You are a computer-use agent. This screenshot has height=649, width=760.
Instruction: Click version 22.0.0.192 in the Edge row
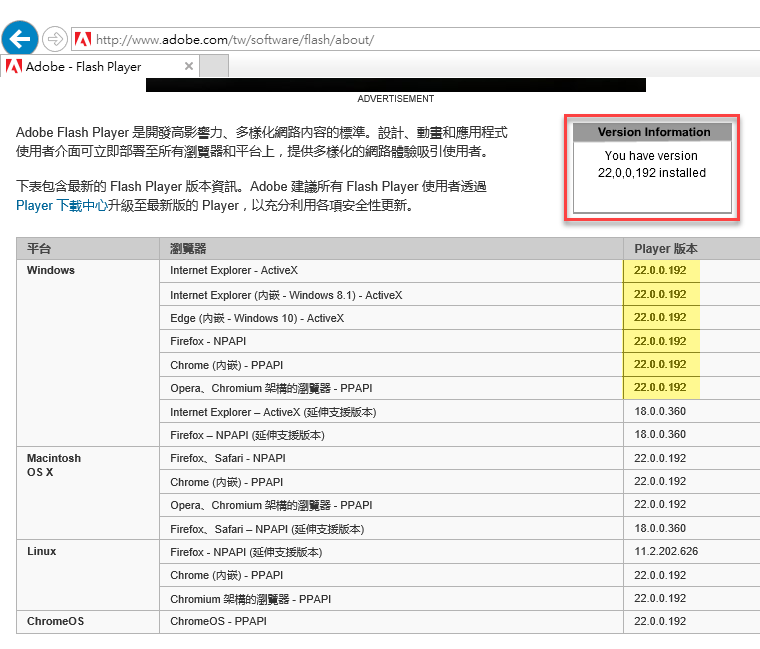(x=660, y=317)
